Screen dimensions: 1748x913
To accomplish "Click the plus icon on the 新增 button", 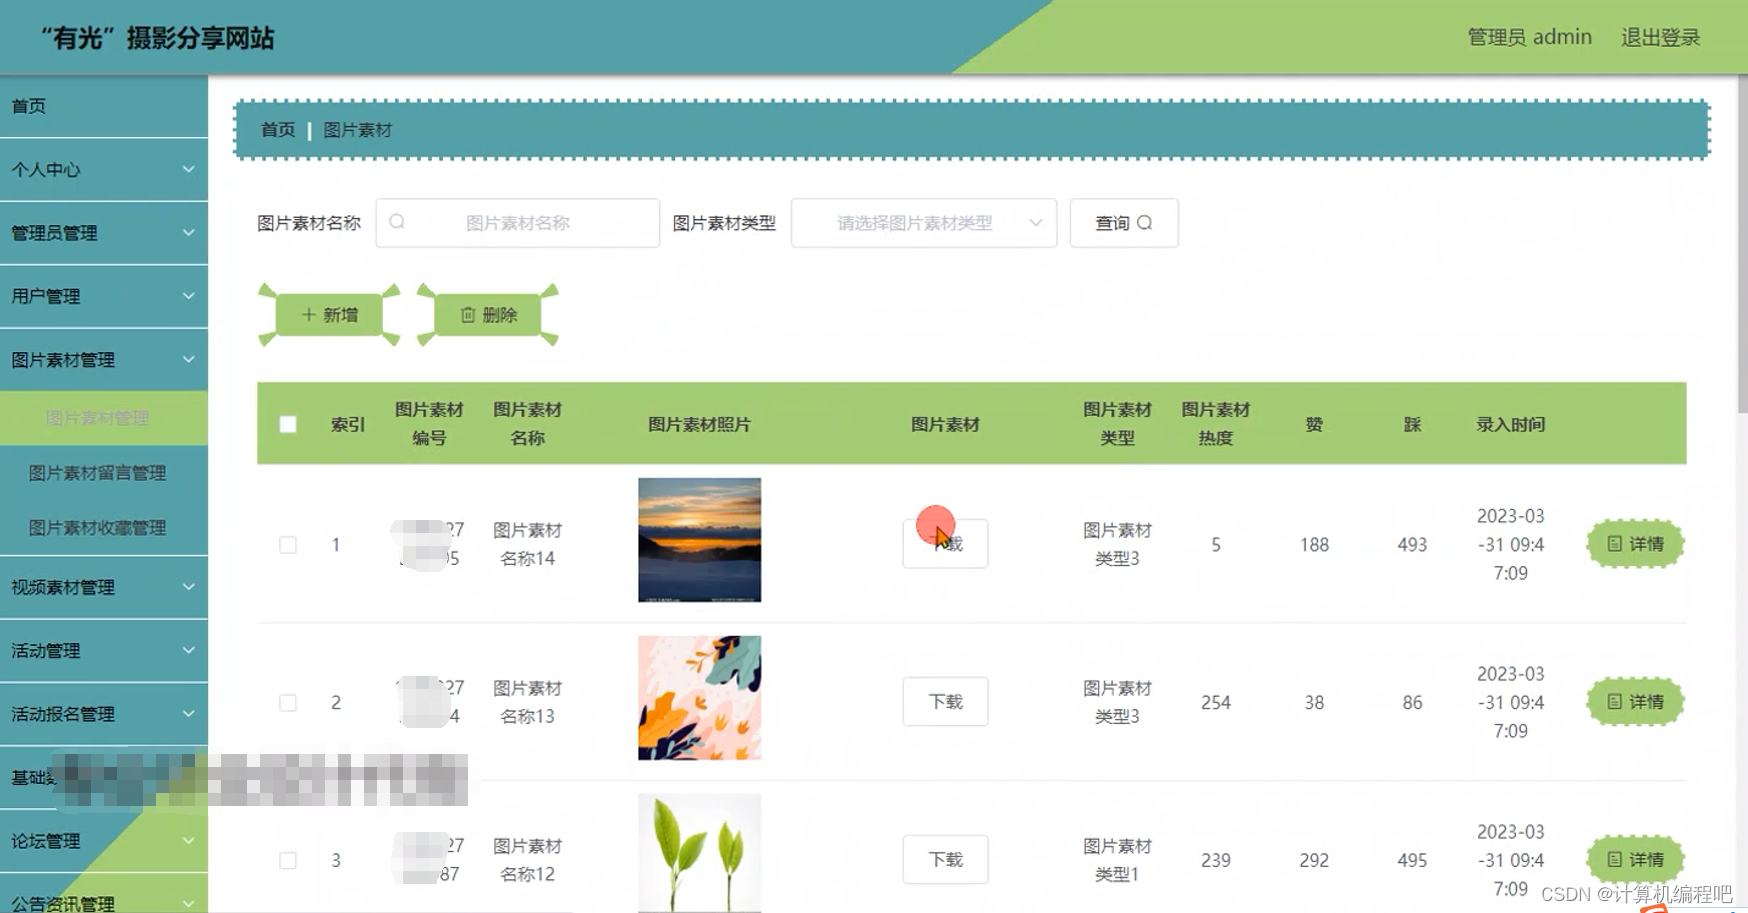I will [x=307, y=314].
